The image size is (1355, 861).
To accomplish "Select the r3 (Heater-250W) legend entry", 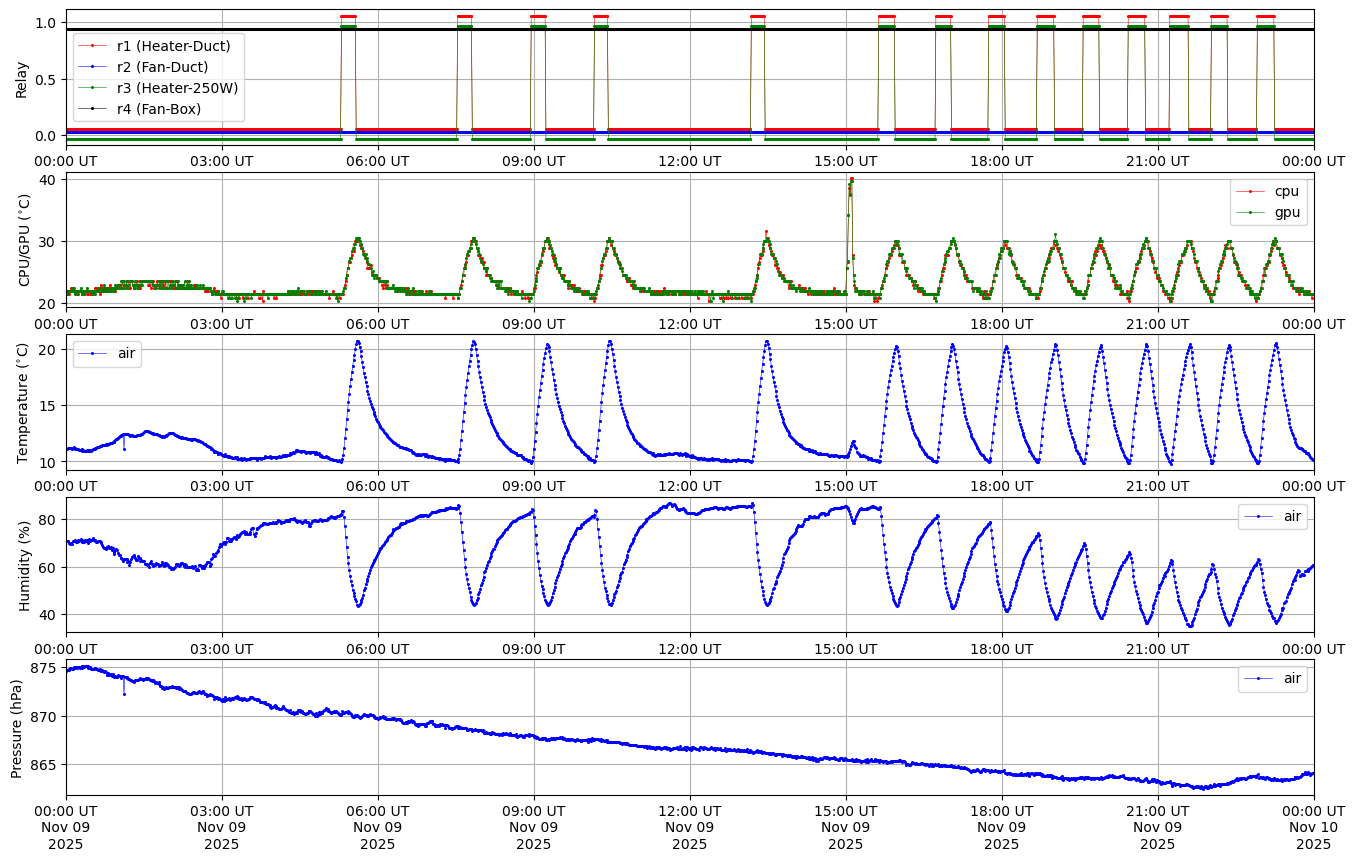I will pos(177,88).
